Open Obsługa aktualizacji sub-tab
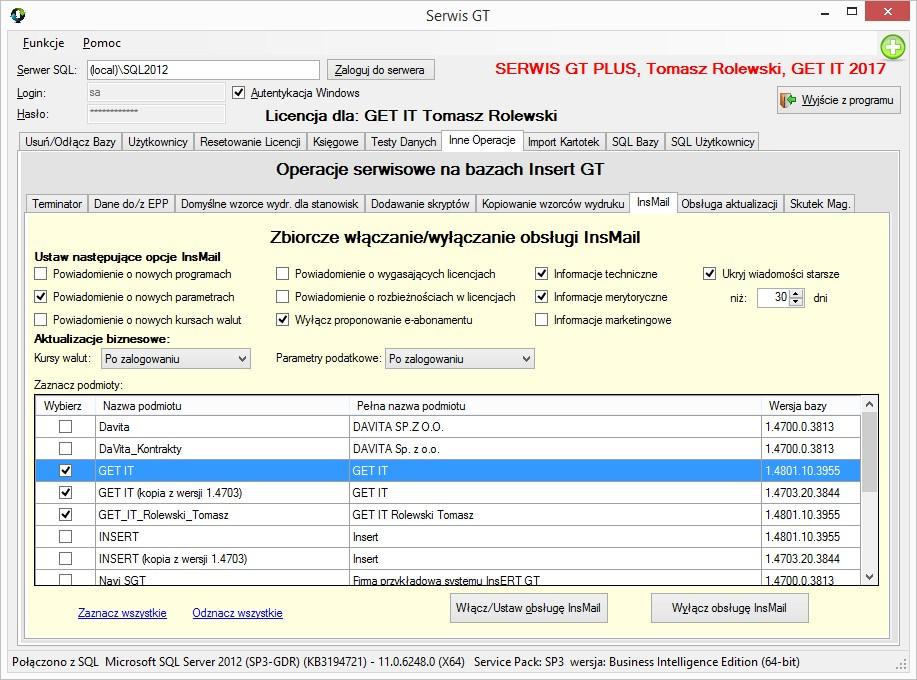 click(x=729, y=203)
